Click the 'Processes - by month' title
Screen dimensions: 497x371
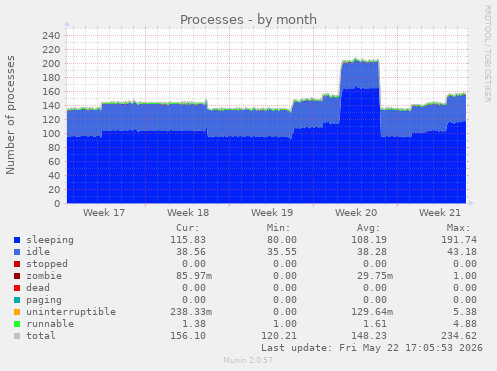(248, 20)
